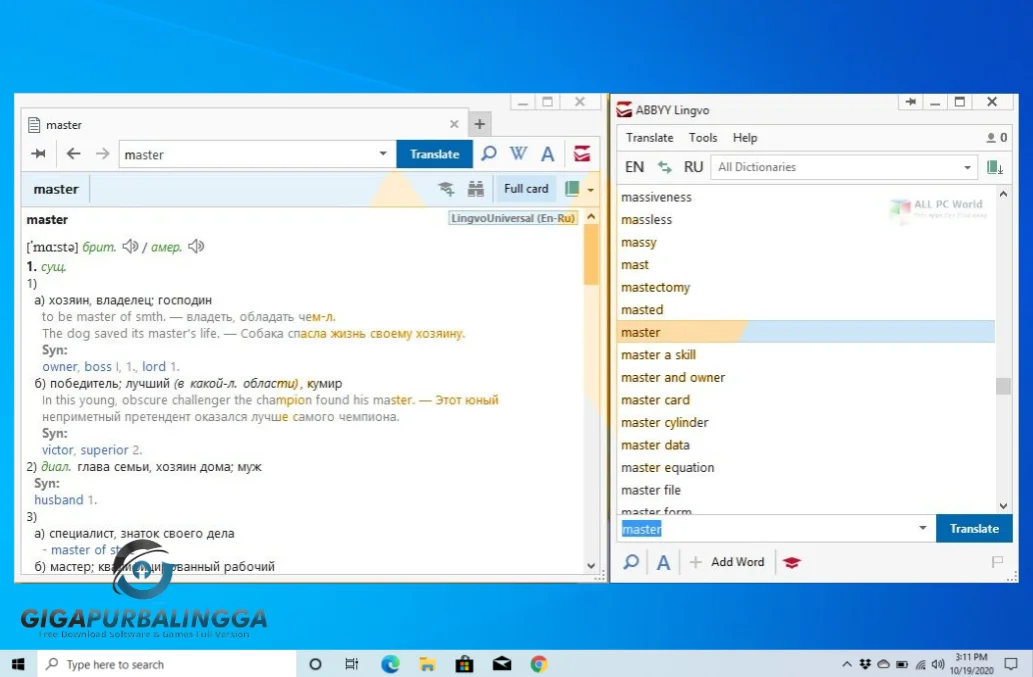The image size is (1033, 677).
Task: Expand dropdown arrow beside green book icon
Action: pyautogui.click(x=590, y=190)
